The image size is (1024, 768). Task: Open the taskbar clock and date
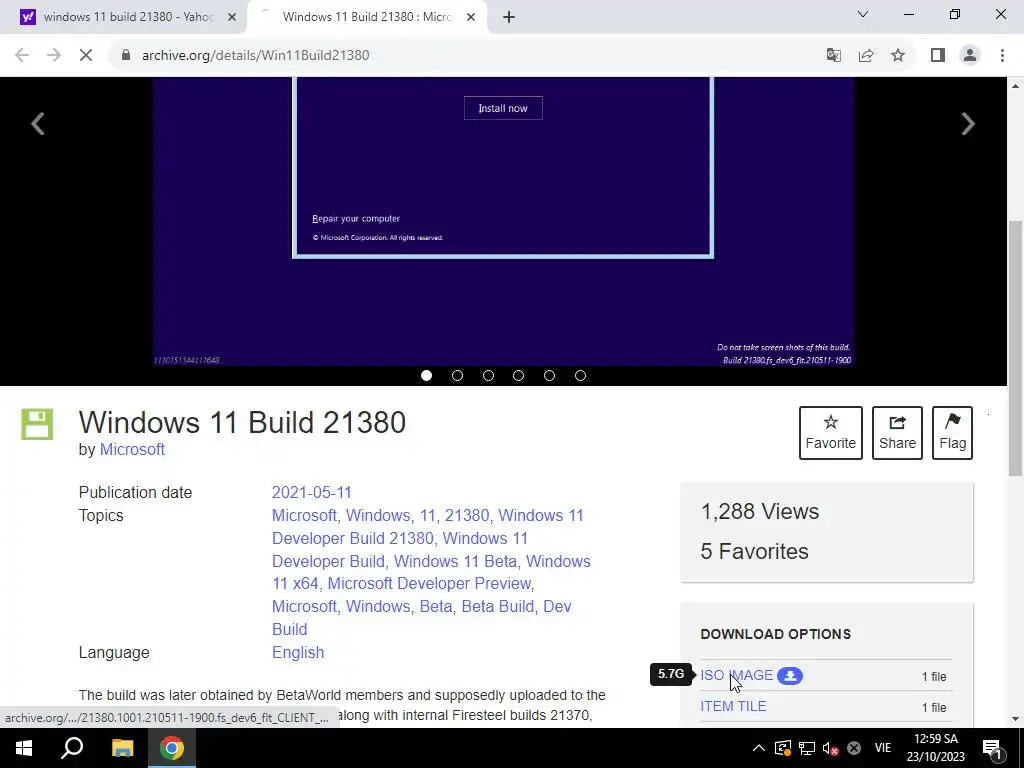coord(936,748)
